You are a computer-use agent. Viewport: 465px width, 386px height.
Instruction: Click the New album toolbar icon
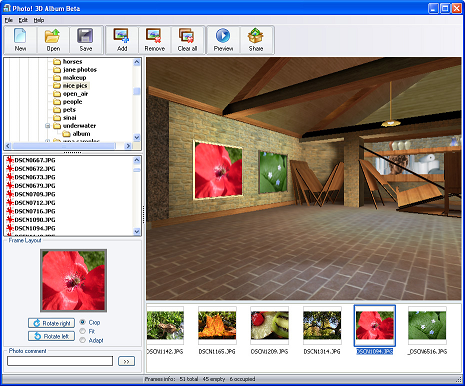coord(20,36)
